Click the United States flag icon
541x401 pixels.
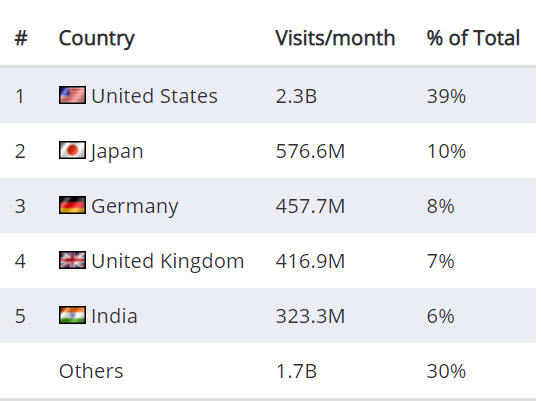(72, 95)
